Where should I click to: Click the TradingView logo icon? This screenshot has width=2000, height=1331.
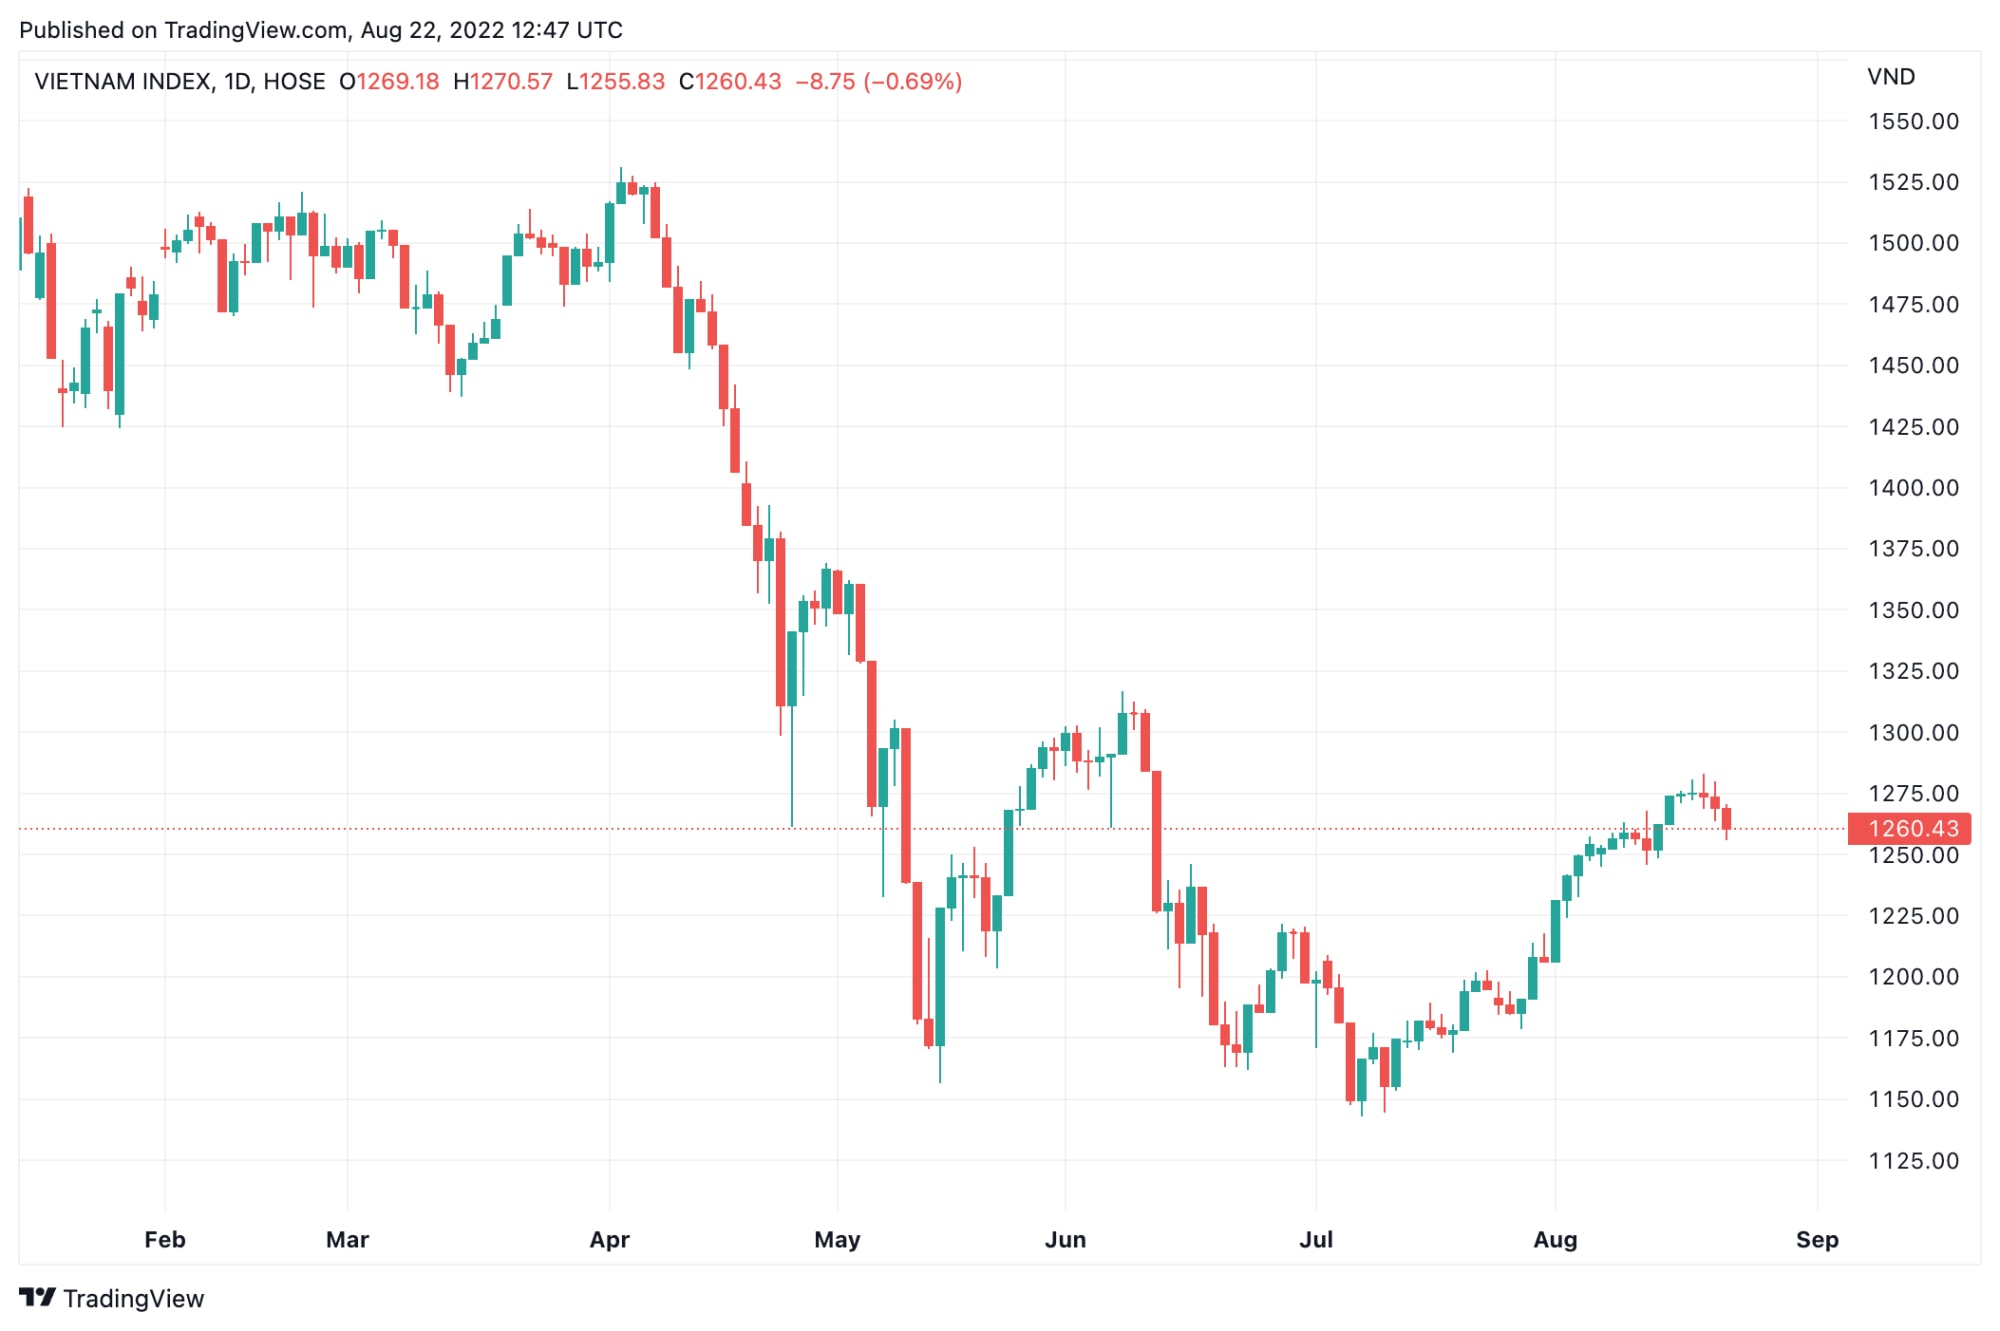pos(37,1297)
